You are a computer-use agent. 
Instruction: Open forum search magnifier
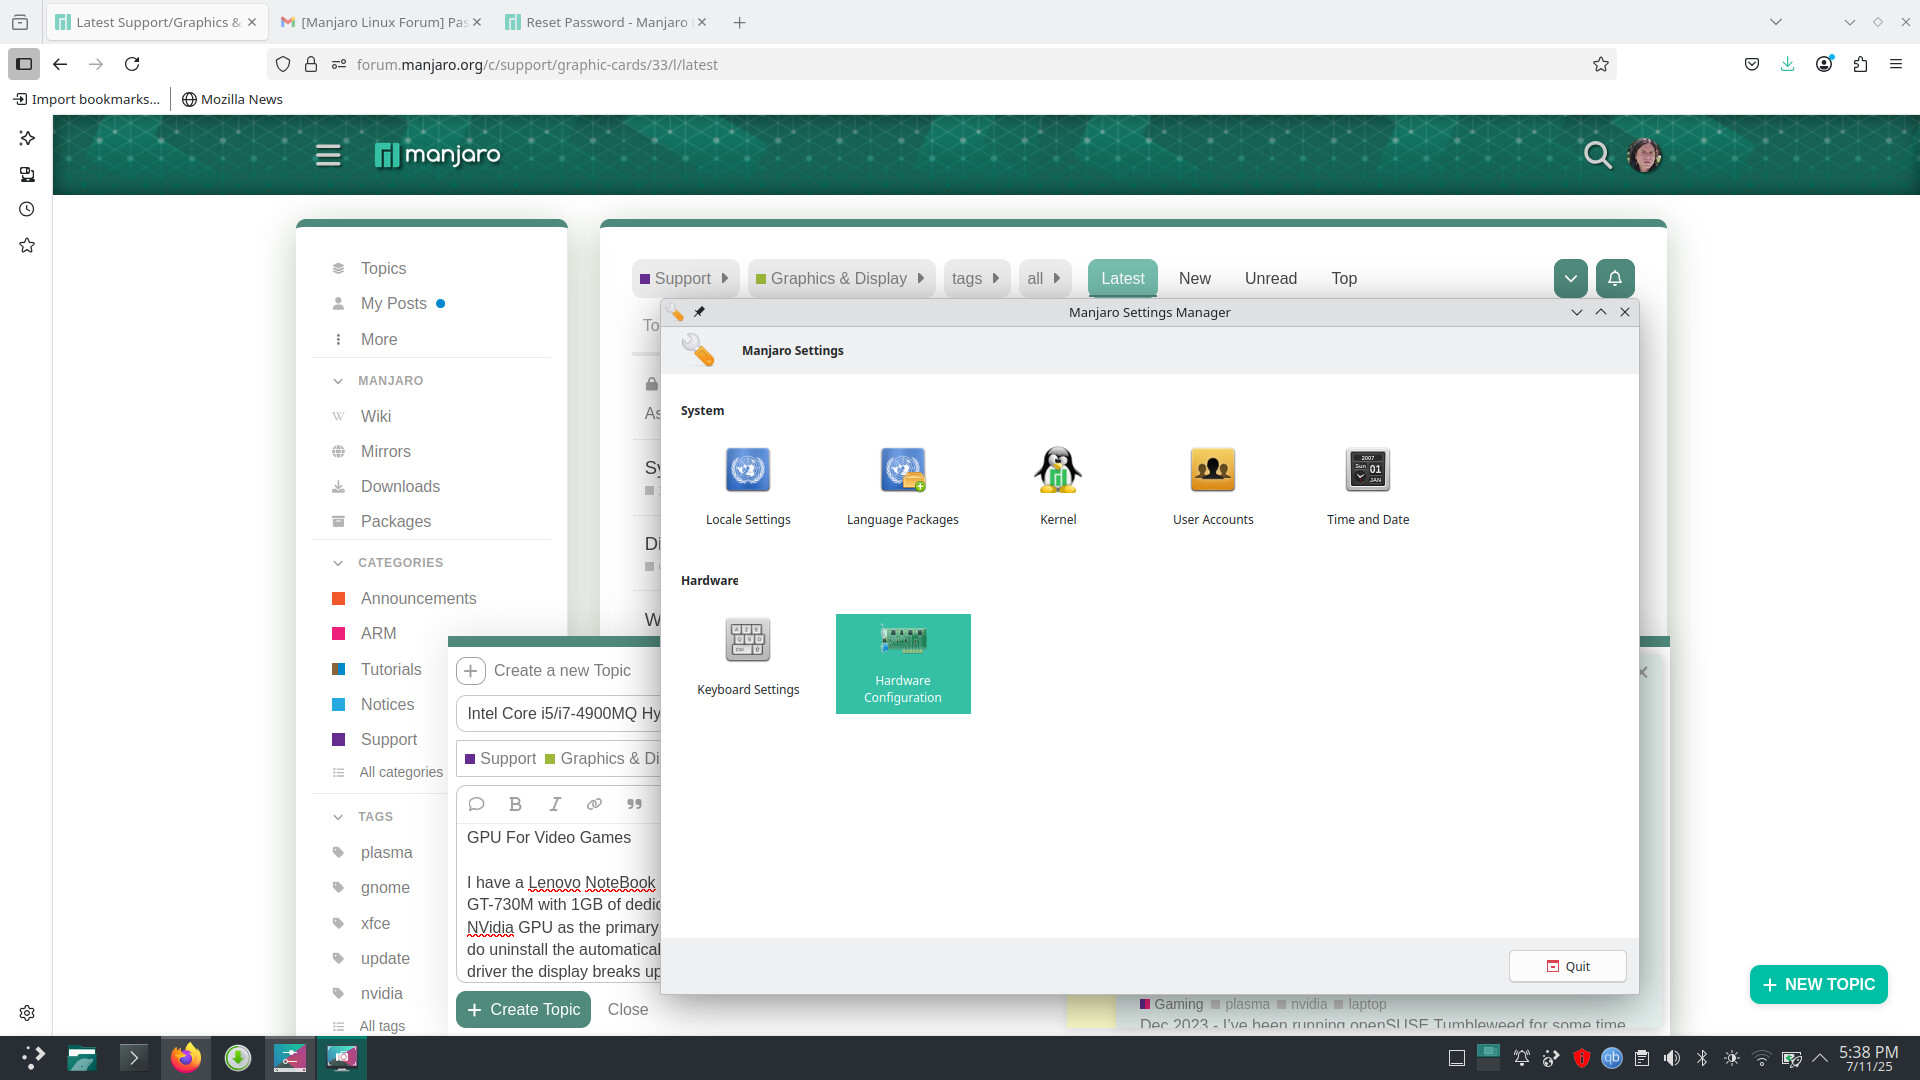pyautogui.click(x=1597, y=155)
